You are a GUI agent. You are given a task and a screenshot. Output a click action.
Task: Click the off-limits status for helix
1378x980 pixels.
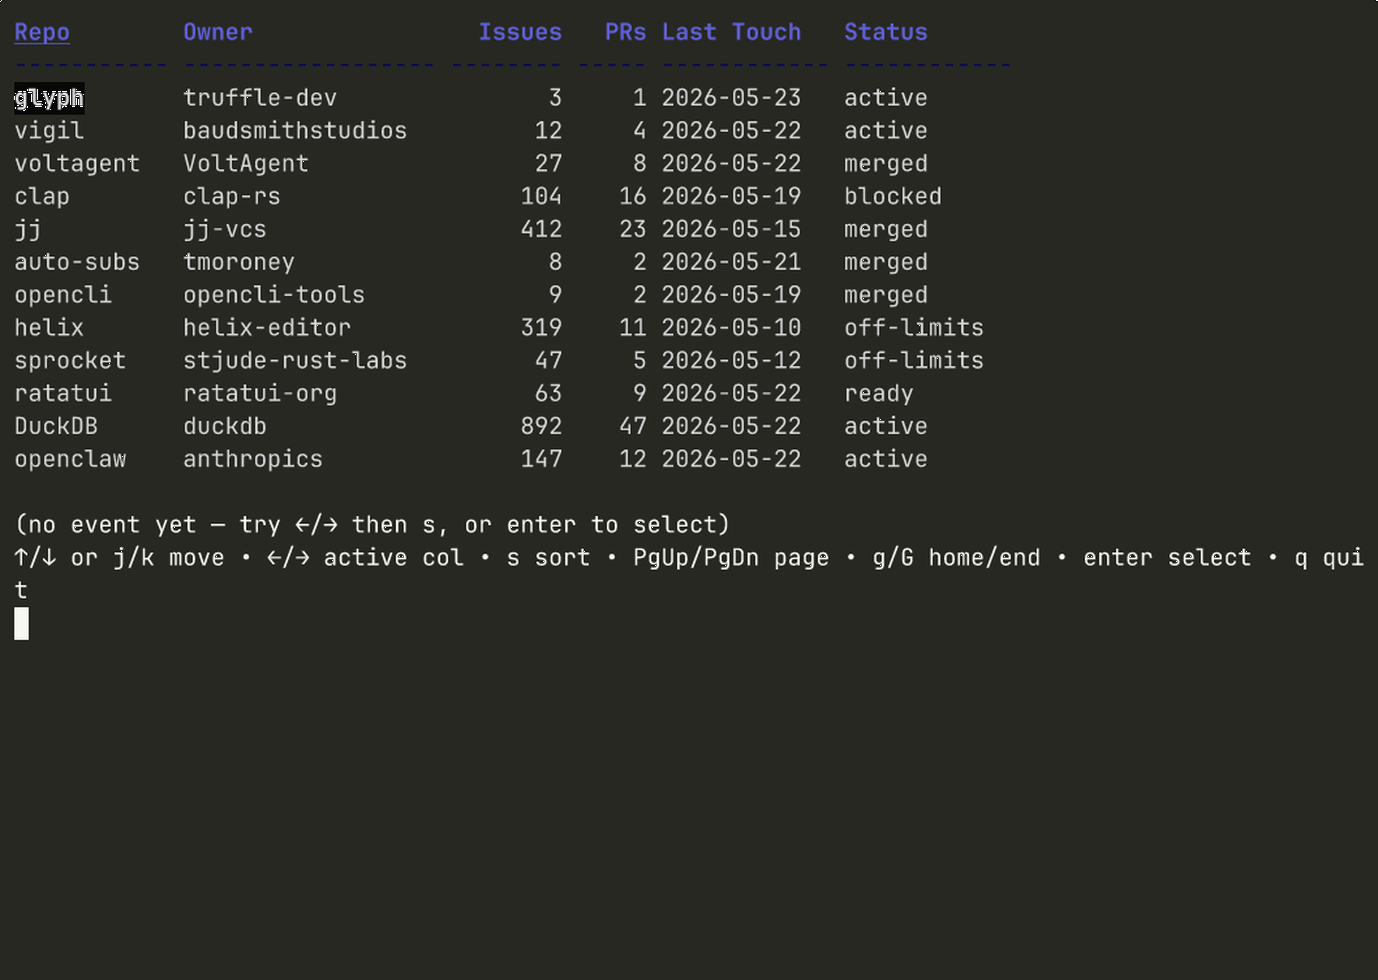point(914,328)
